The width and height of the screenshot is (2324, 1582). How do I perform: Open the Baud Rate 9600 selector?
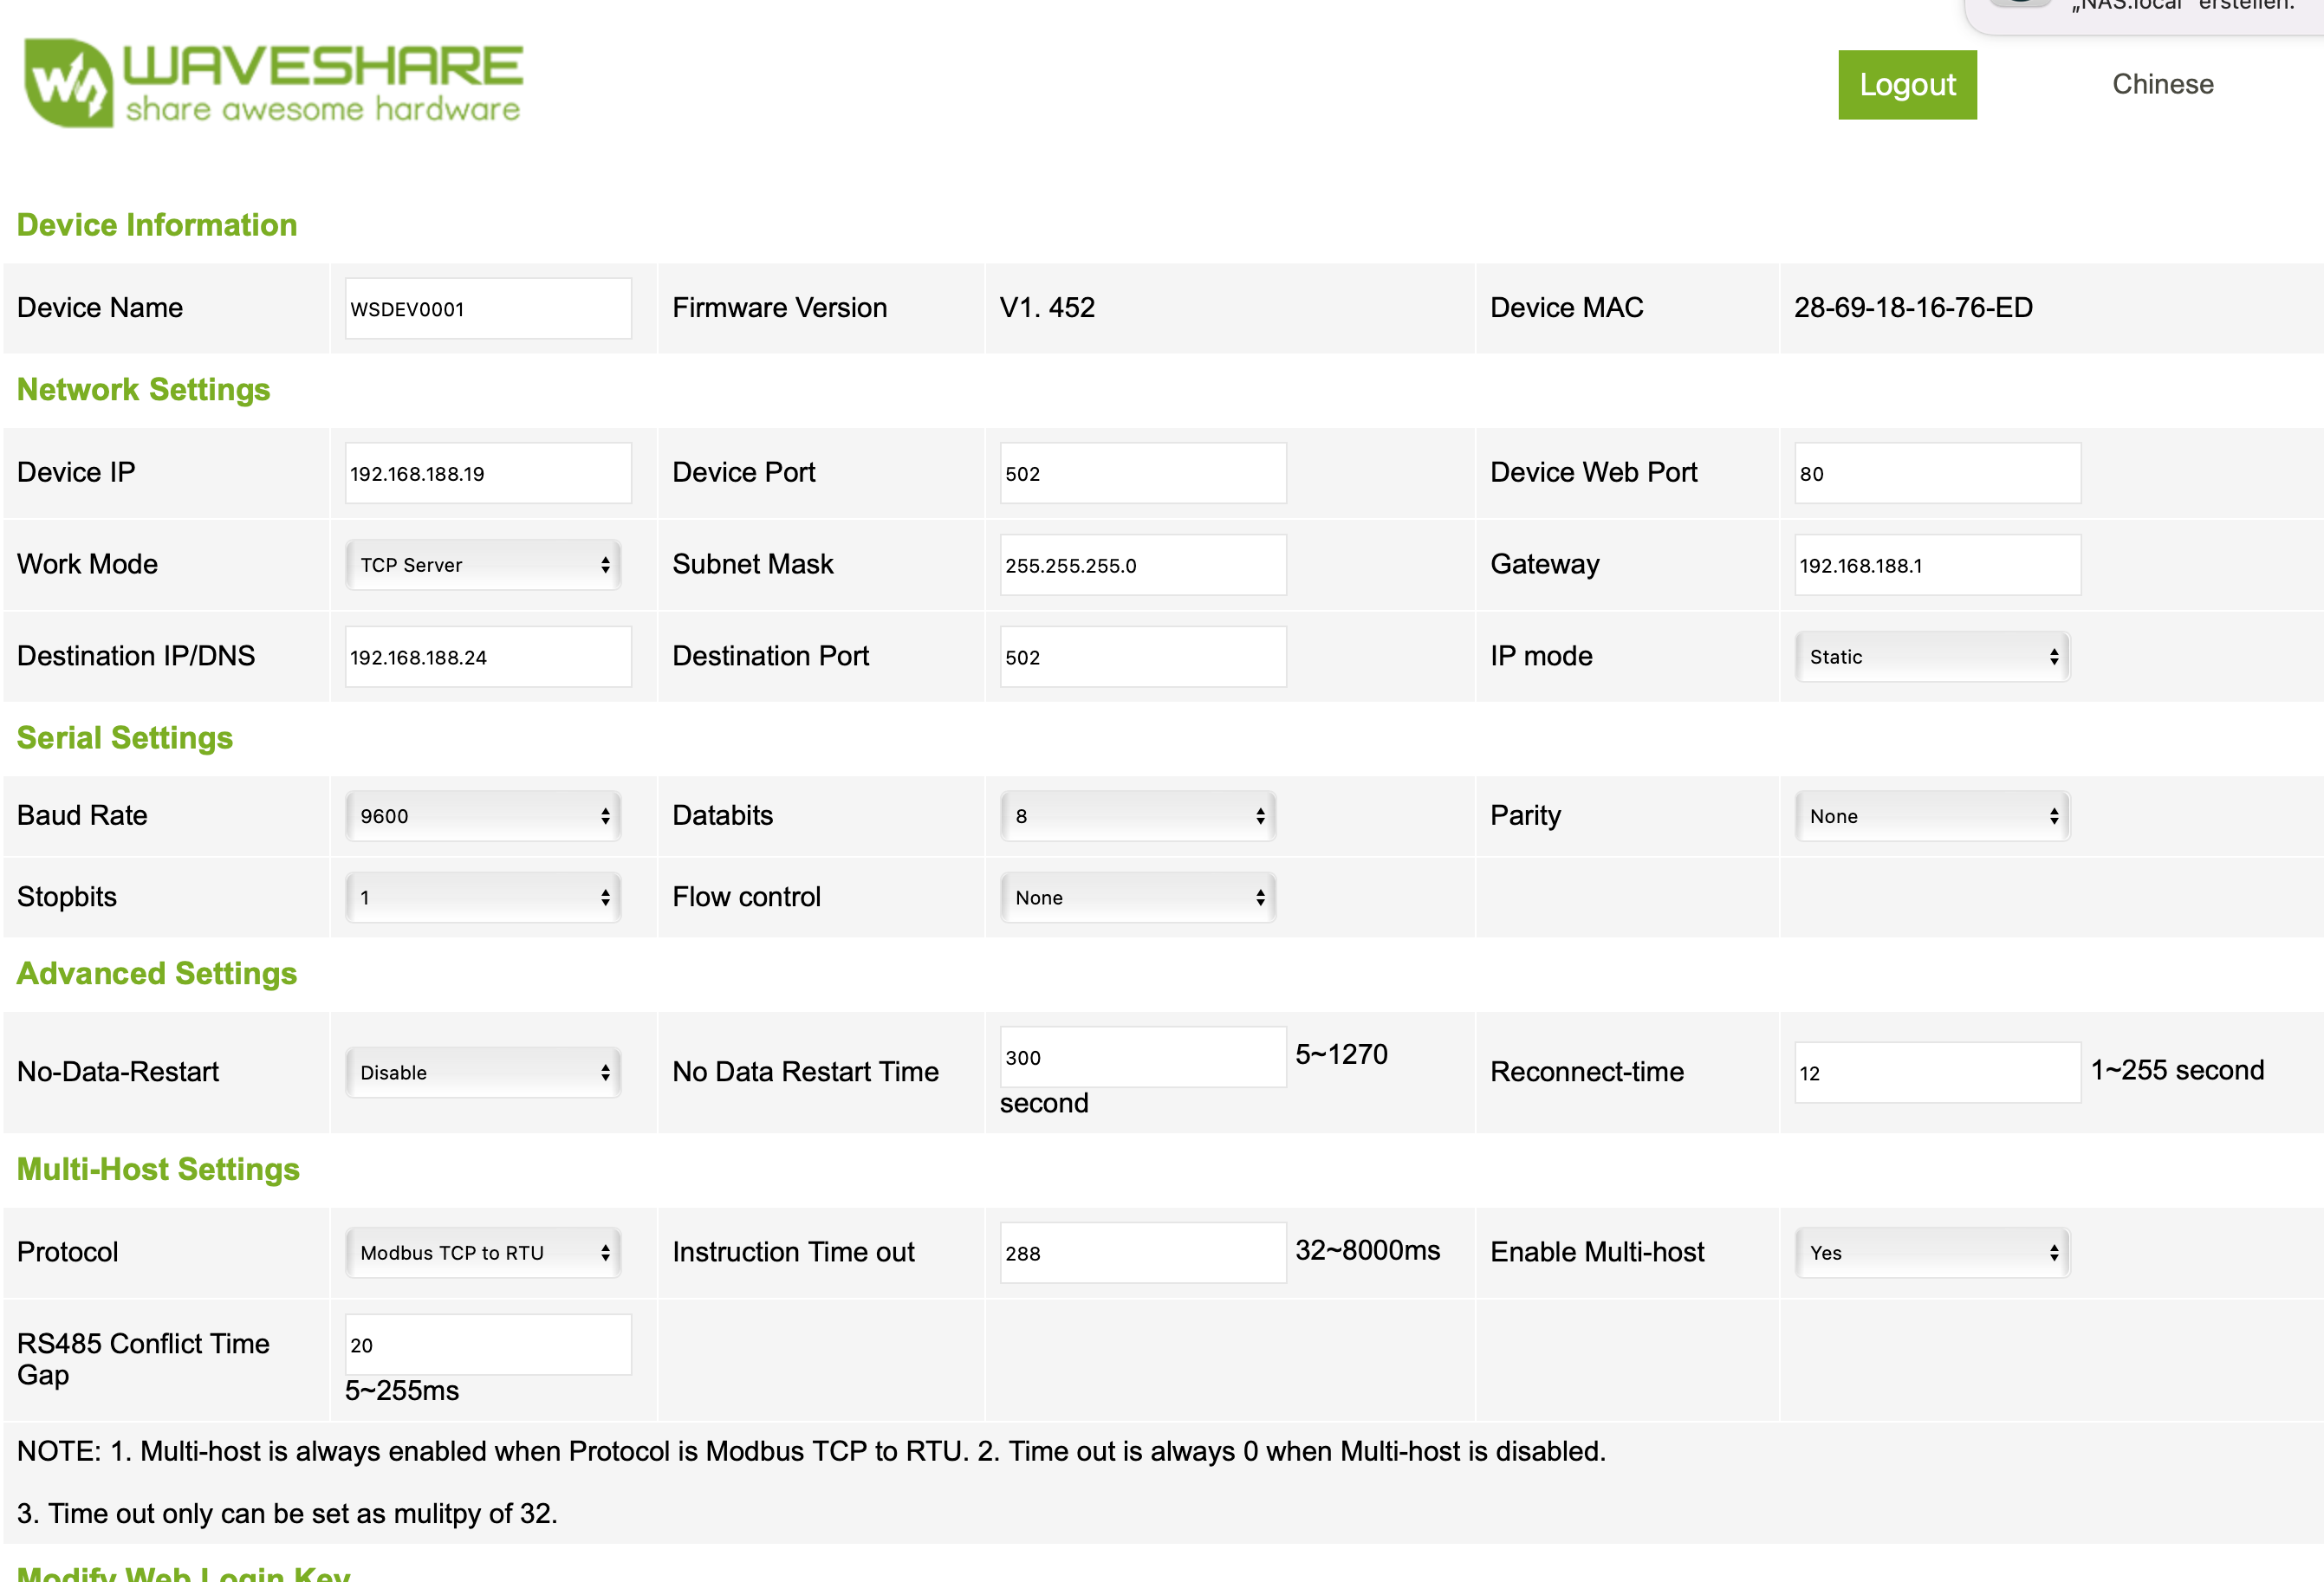[x=483, y=816]
